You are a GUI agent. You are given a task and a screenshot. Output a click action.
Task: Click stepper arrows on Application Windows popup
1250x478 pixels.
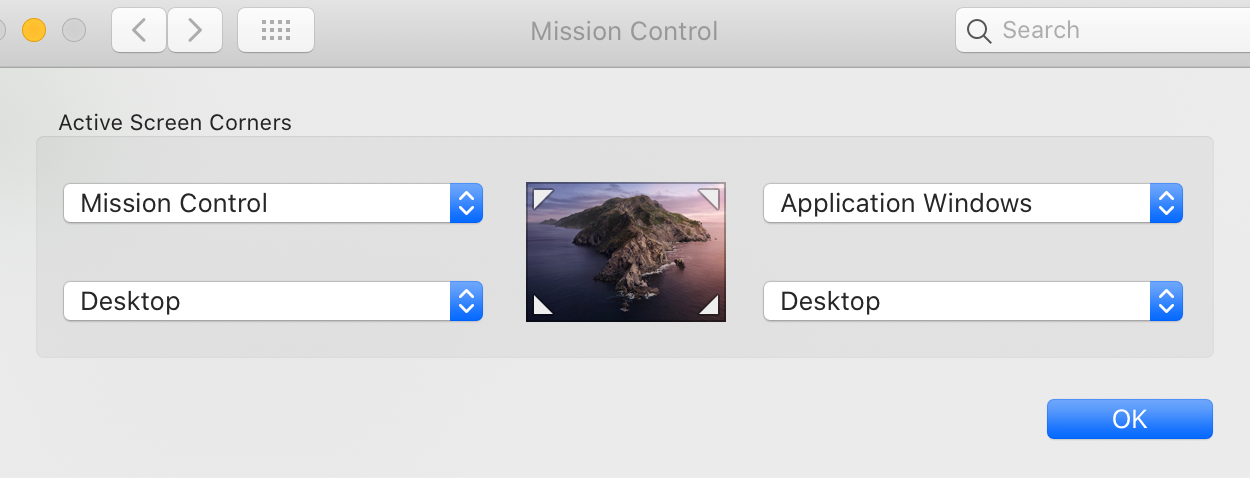(x=1166, y=203)
